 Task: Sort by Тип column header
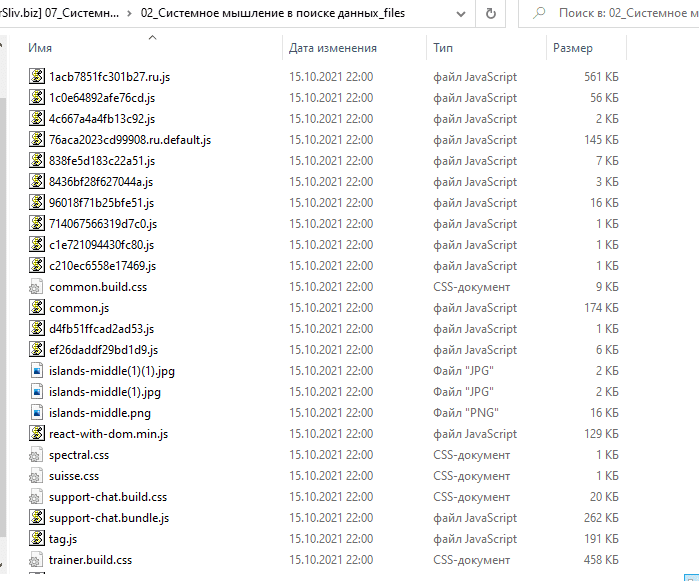tap(443, 48)
